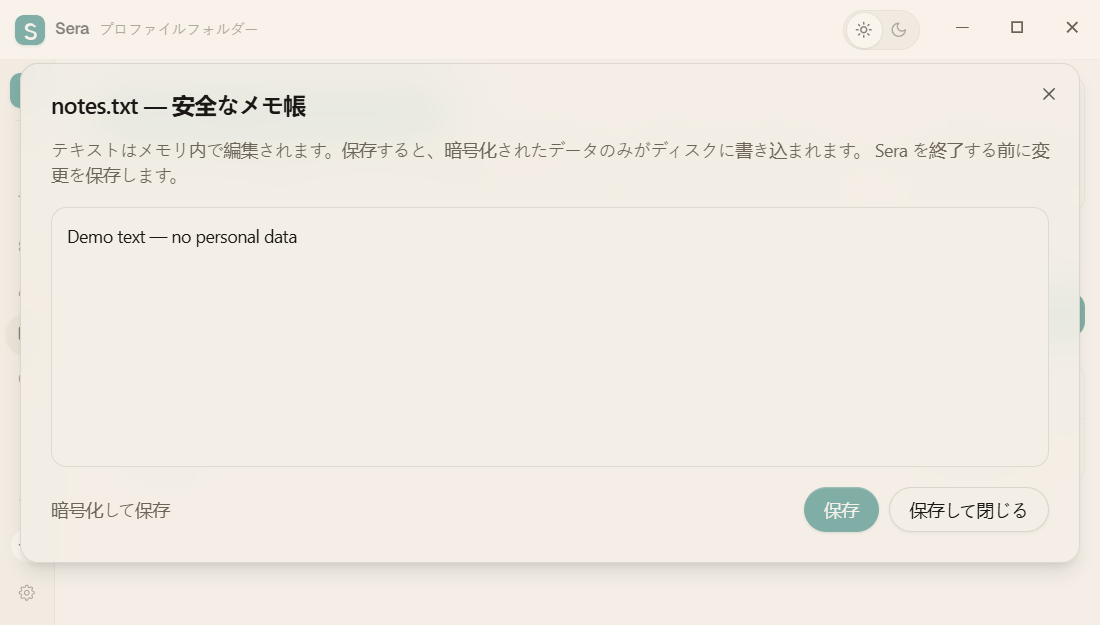1100x625 pixels.
Task: Switch to light theme sun icon
Action: click(x=864, y=30)
